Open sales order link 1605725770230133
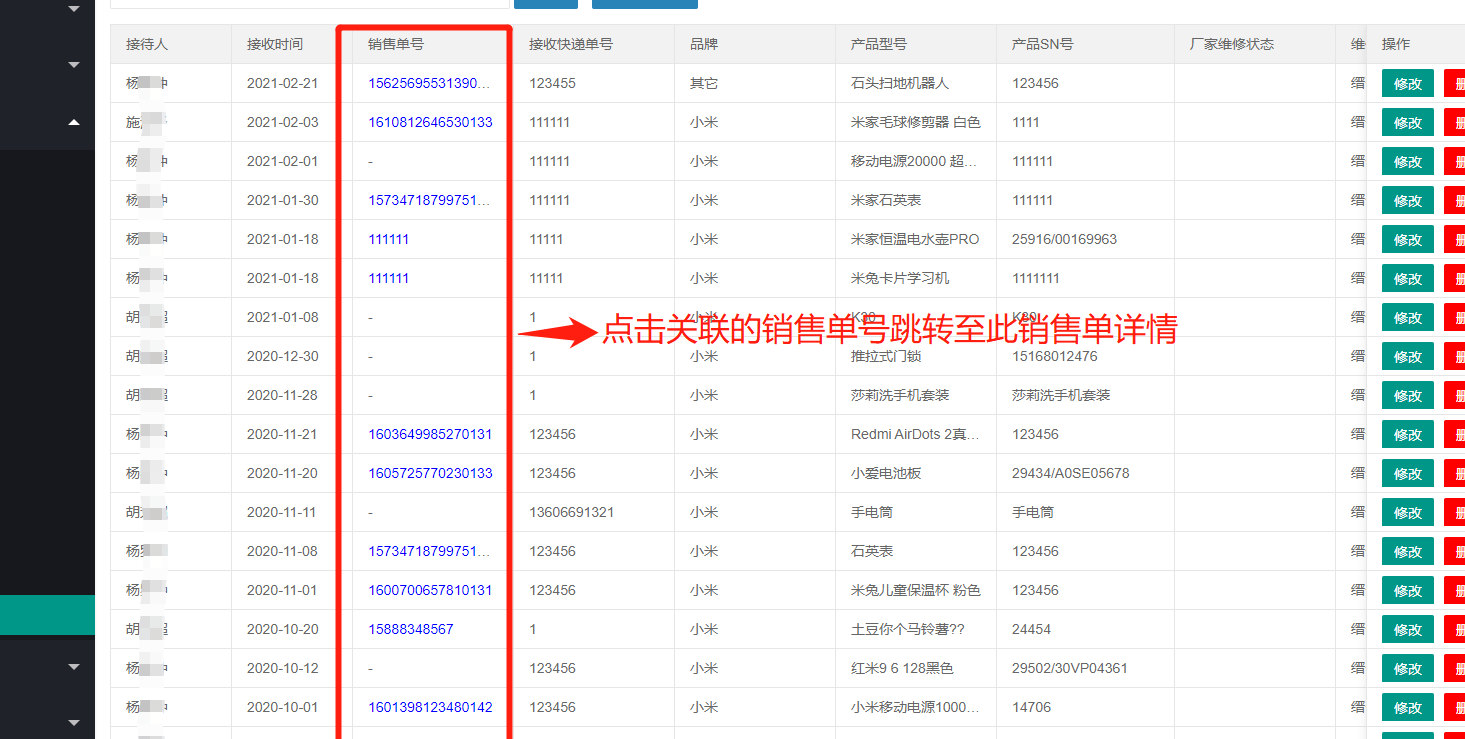The image size is (1465, 739). coord(430,473)
